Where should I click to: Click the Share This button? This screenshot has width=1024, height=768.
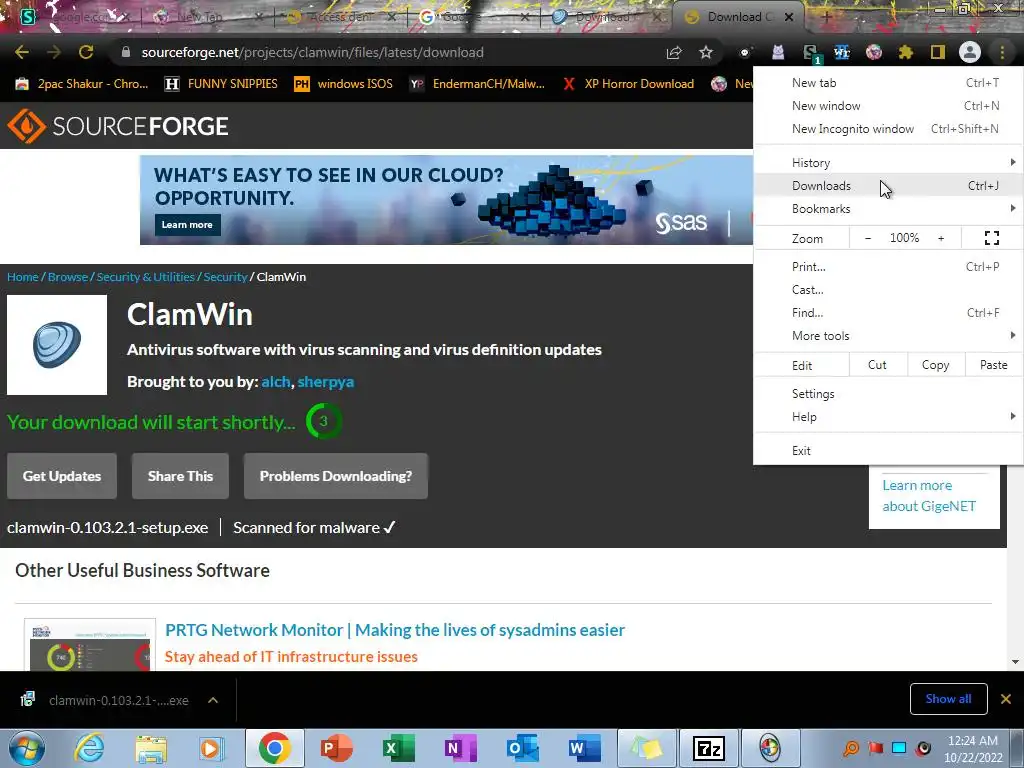pos(180,476)
